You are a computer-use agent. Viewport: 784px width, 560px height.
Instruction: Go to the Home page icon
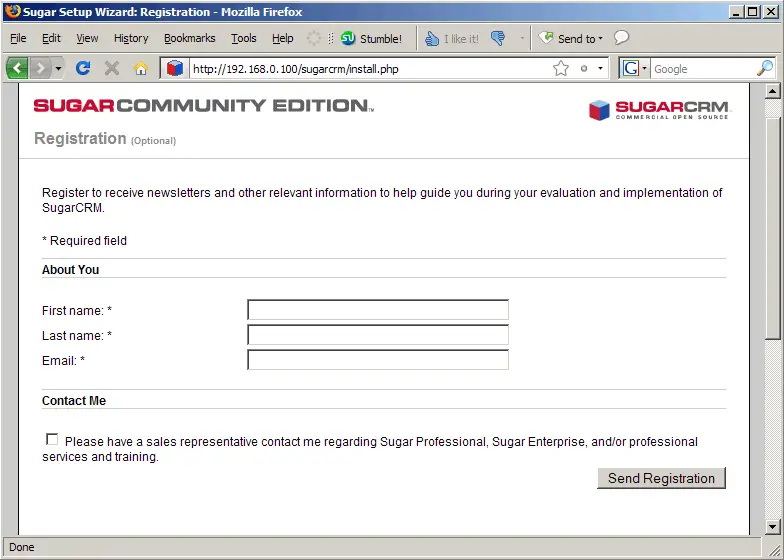[140, 68]
